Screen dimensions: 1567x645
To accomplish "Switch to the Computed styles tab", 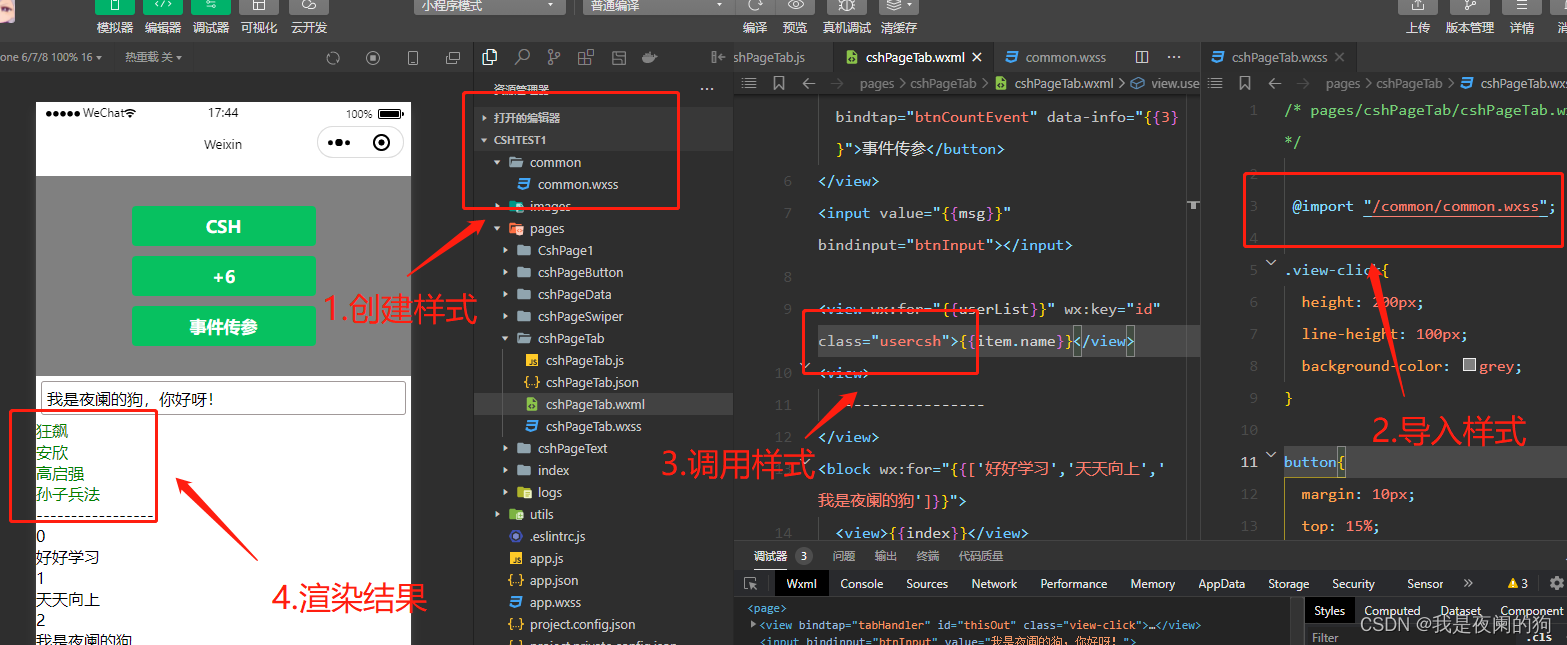I will [1392, 611].
